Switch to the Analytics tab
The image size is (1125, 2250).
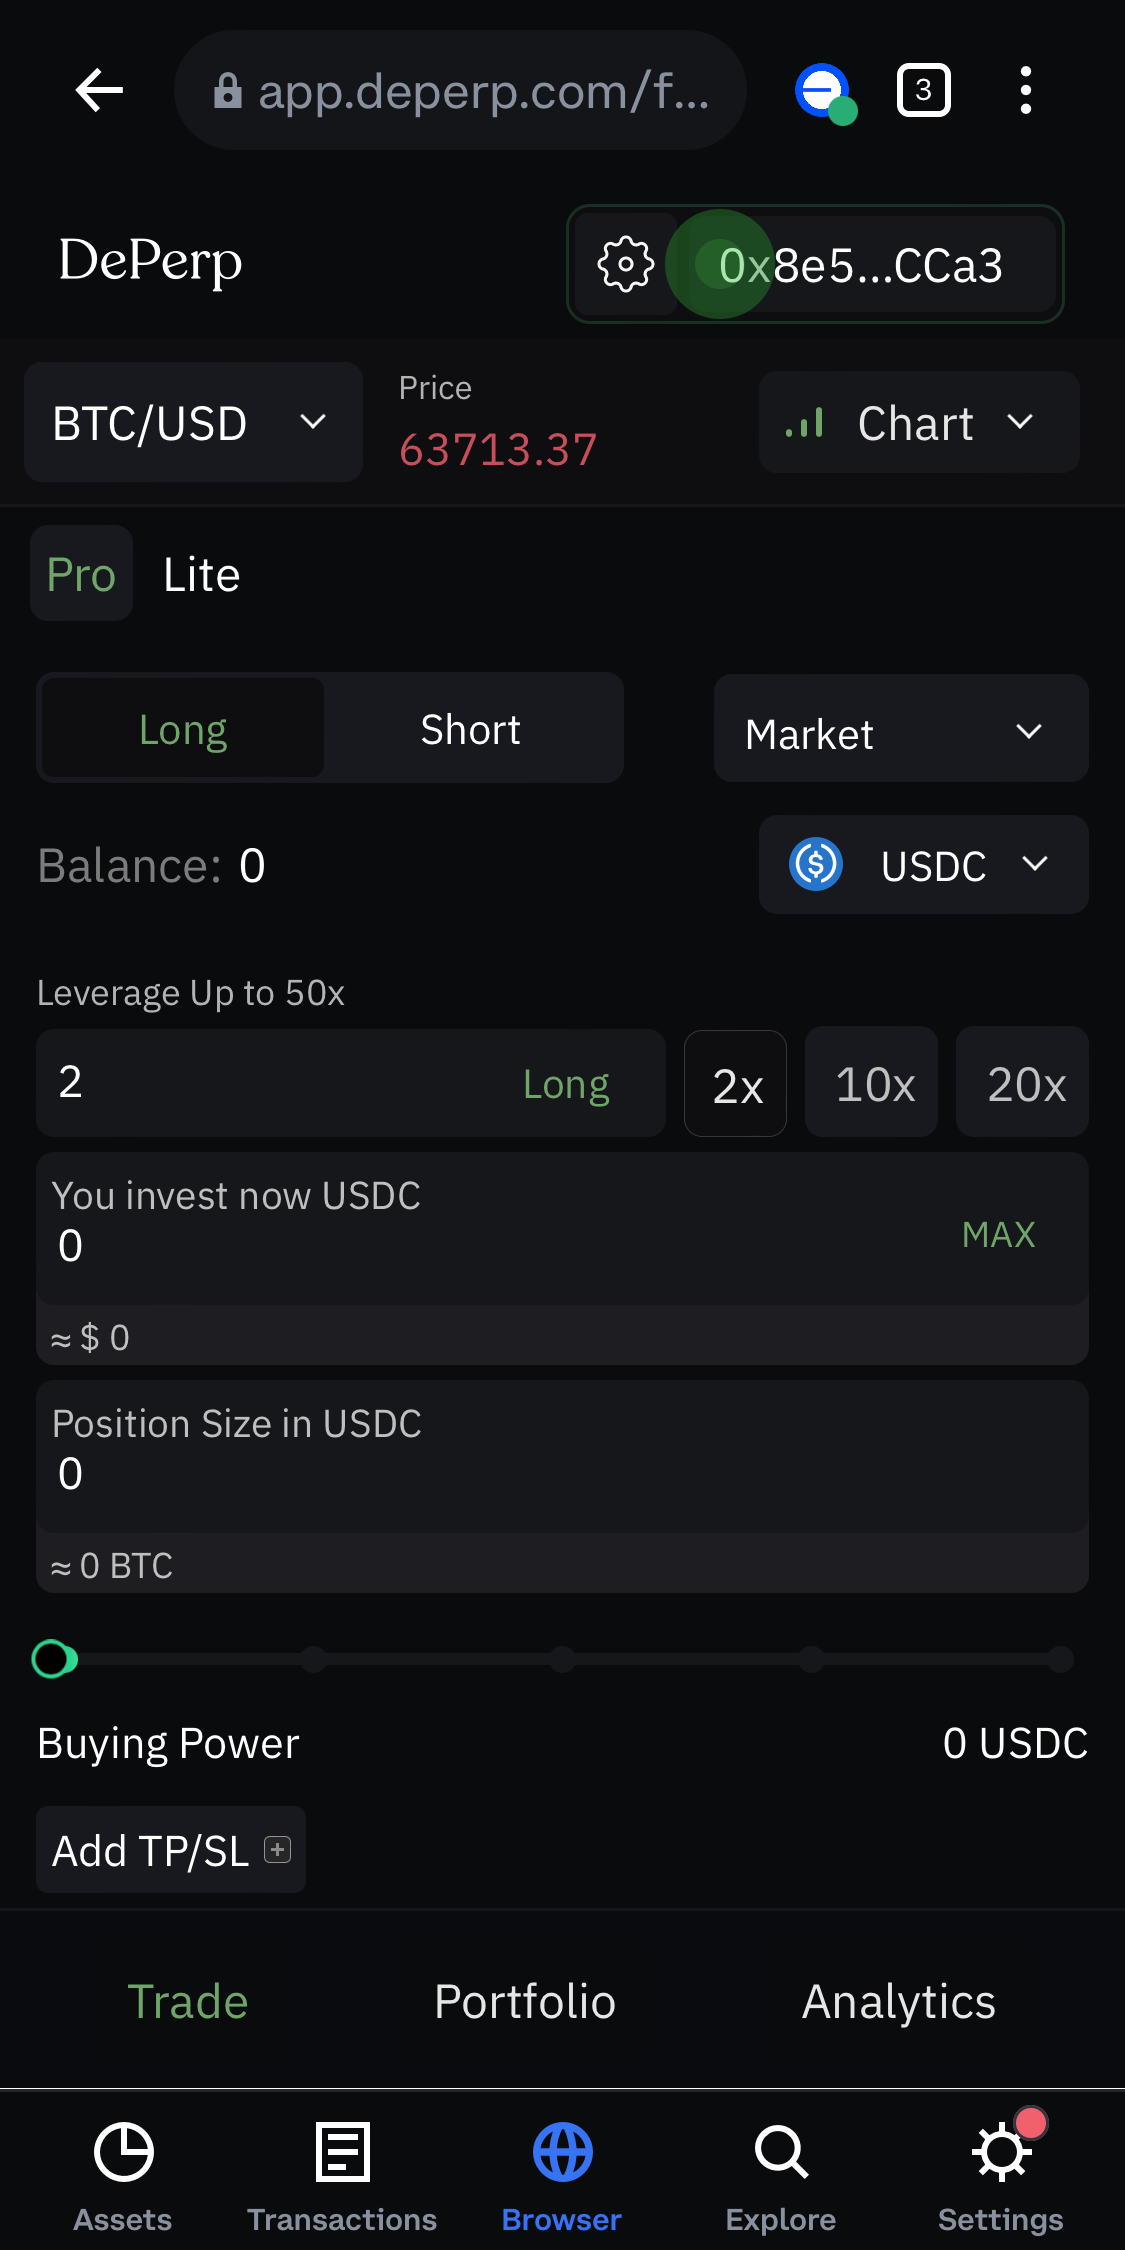[899, 2001]
